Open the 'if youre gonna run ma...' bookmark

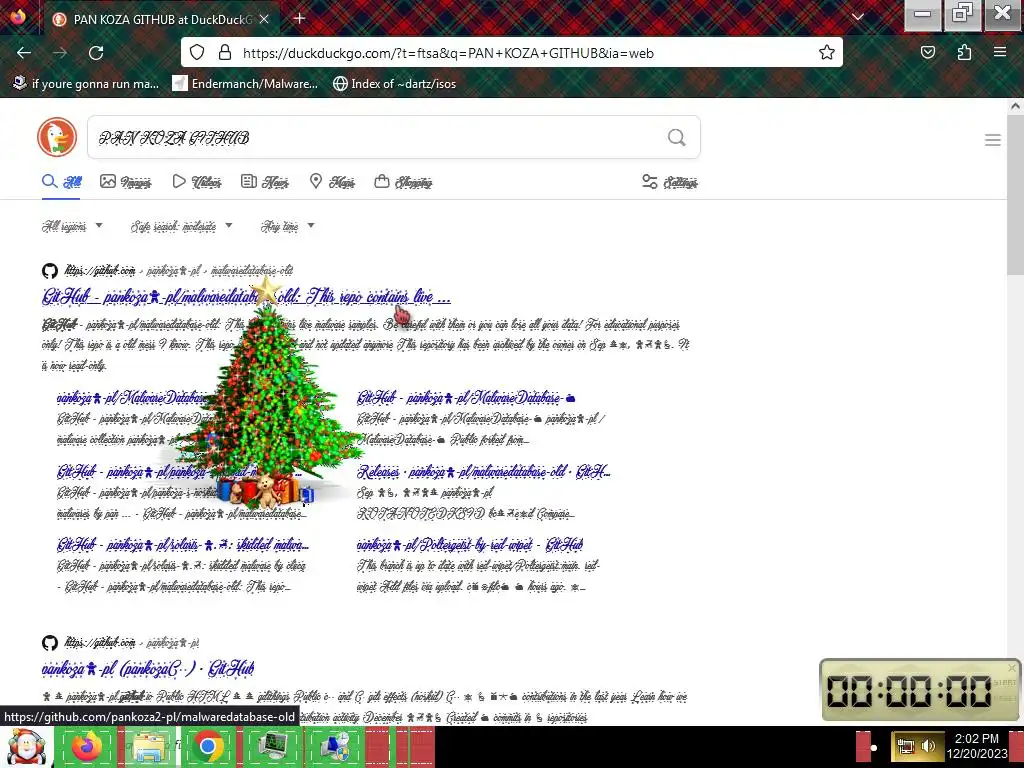point(86,84)
